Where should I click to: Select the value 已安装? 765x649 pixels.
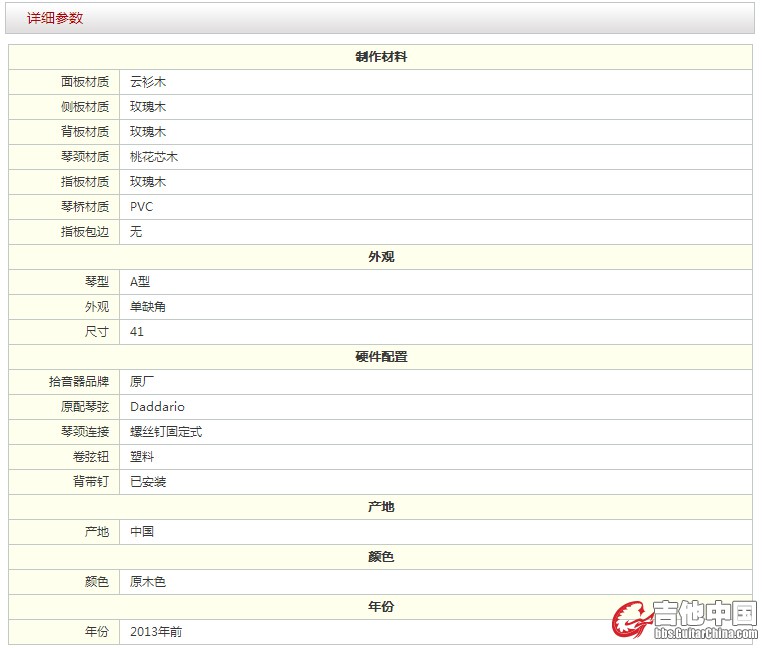pos(148,482)
